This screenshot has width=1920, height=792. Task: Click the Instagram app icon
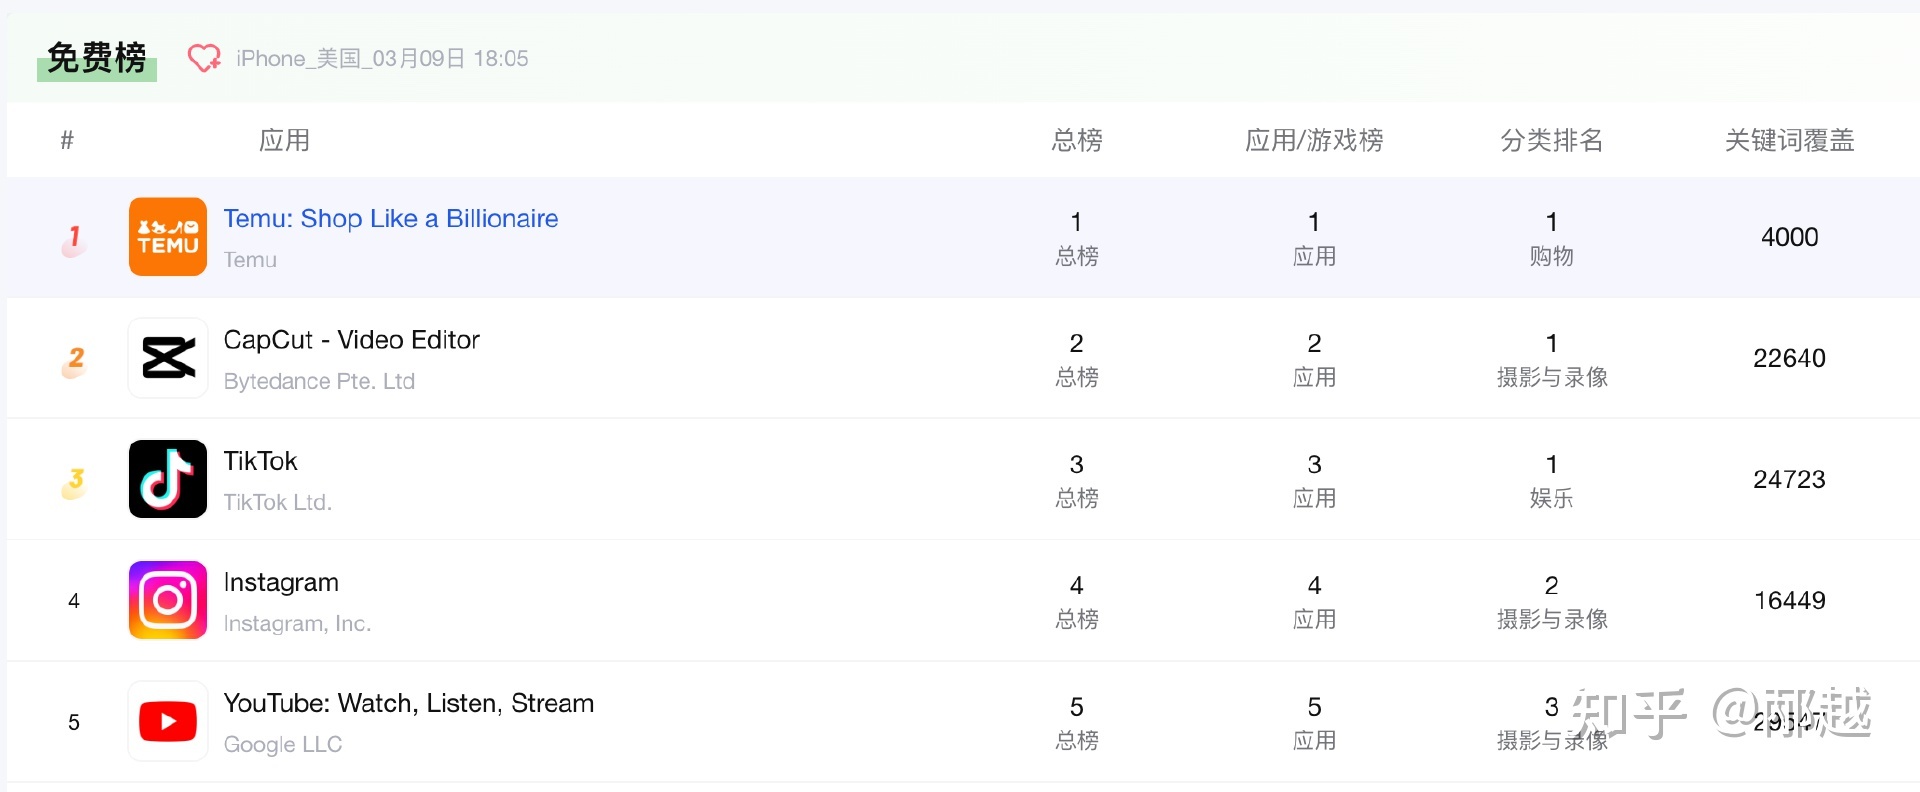tap(167, 600)
